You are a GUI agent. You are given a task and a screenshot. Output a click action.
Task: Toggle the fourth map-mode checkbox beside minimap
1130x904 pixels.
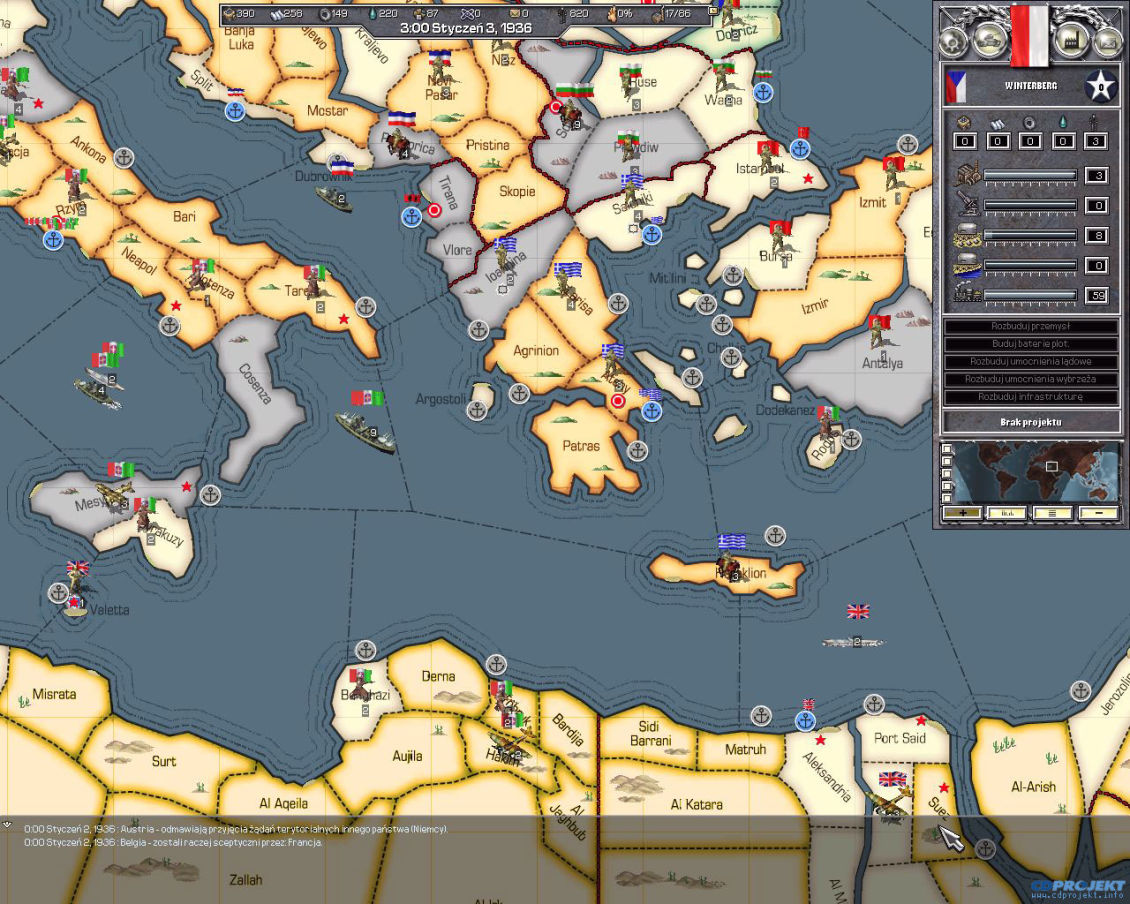947,487
